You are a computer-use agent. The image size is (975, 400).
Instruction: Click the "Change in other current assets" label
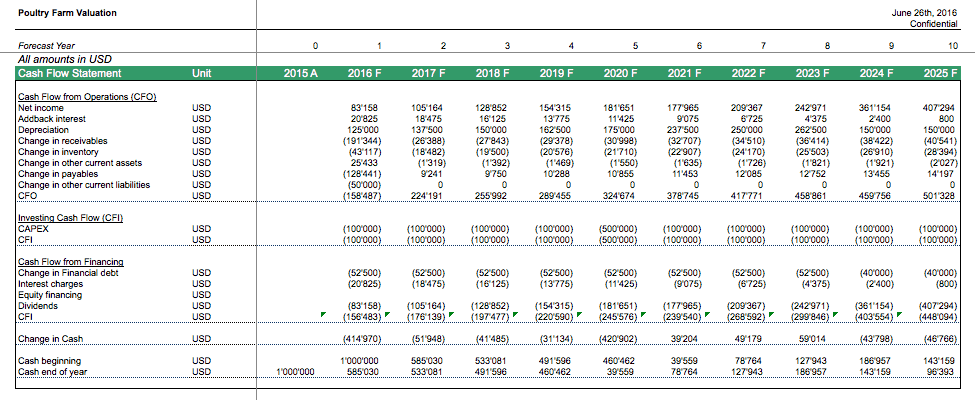(x=80, y=163)
